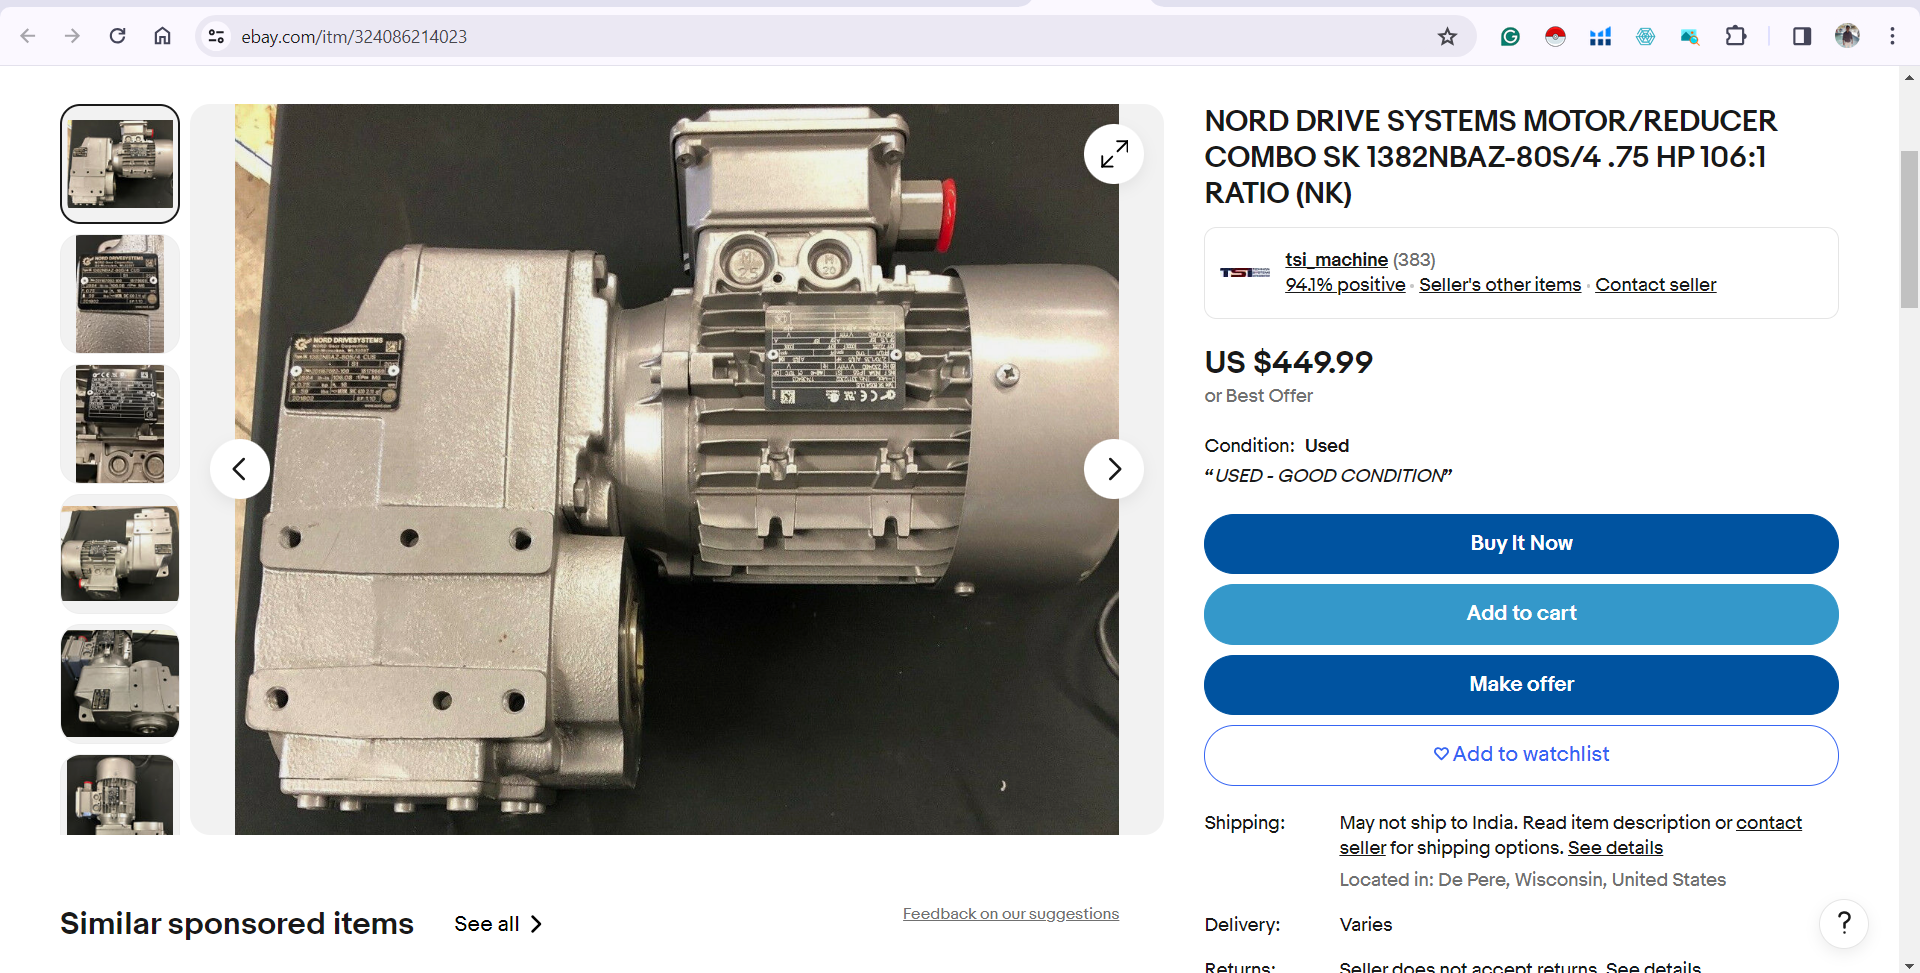Image resolution: width=1920 pixels, height=973 pixels.
Task: Click the main product photo
Action: click(x=677, y=469)
